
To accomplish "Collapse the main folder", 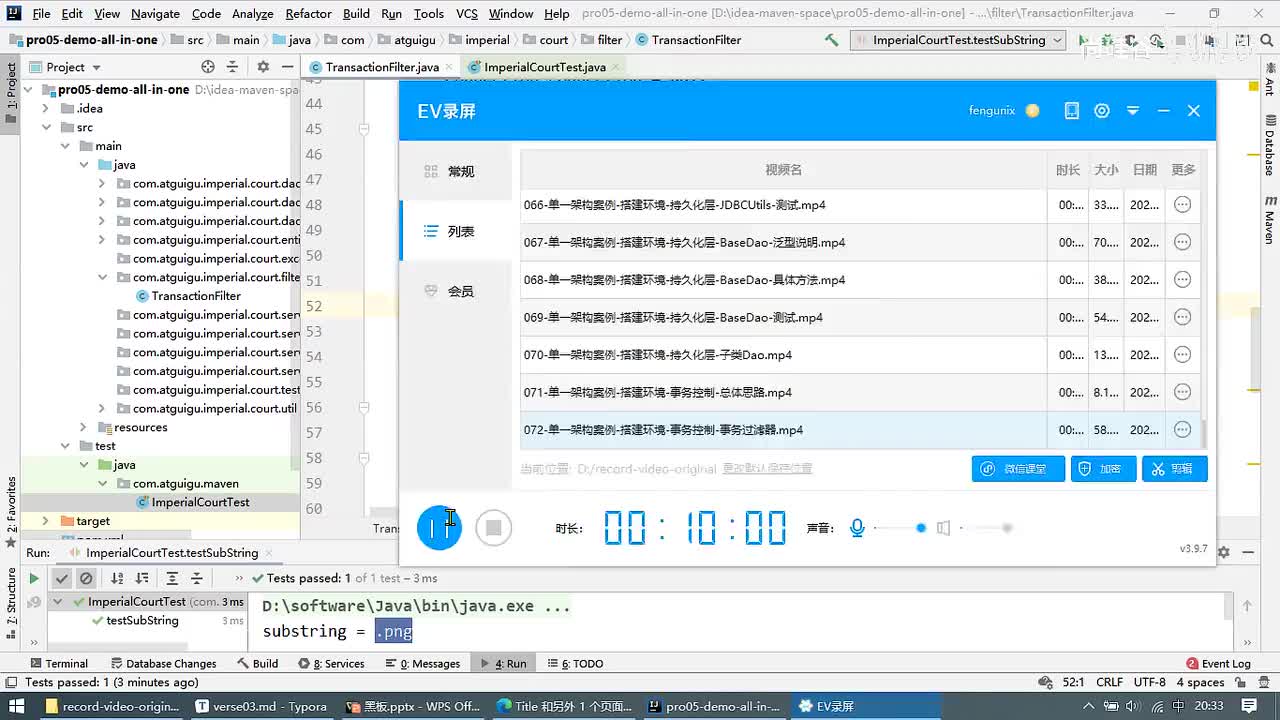I will coord(65,146).
